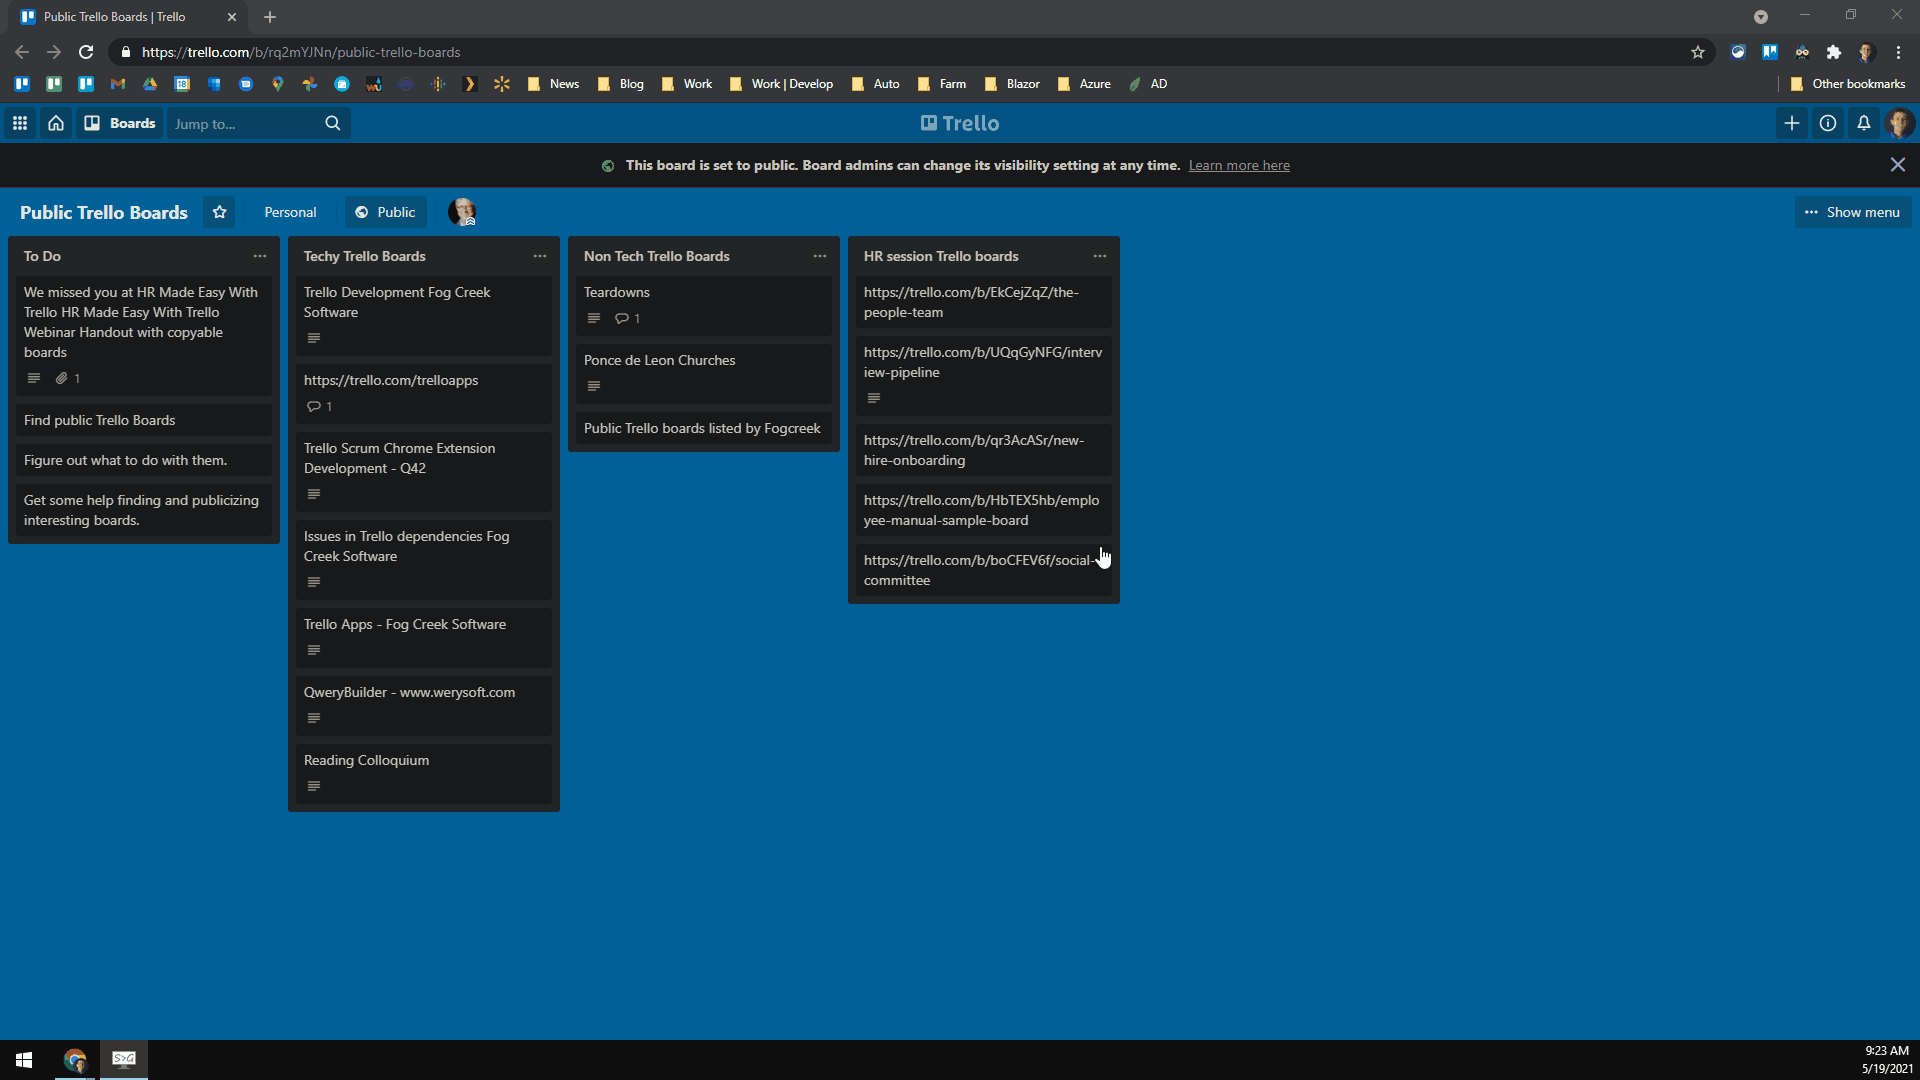Star the Public Trello Boards board

click(x=219, y=212)
